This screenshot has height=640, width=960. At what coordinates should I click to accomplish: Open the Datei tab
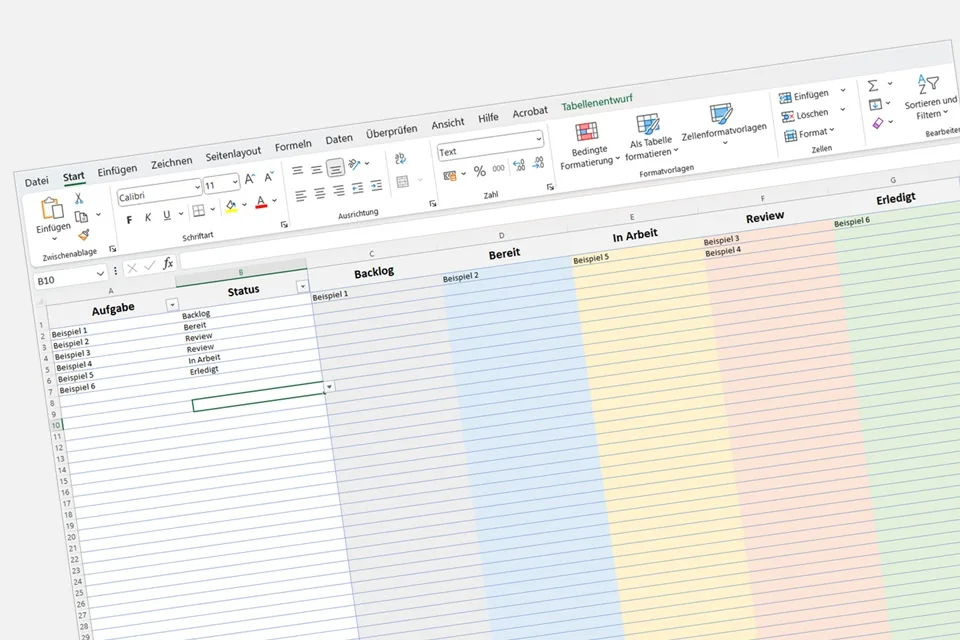(36, 182)
